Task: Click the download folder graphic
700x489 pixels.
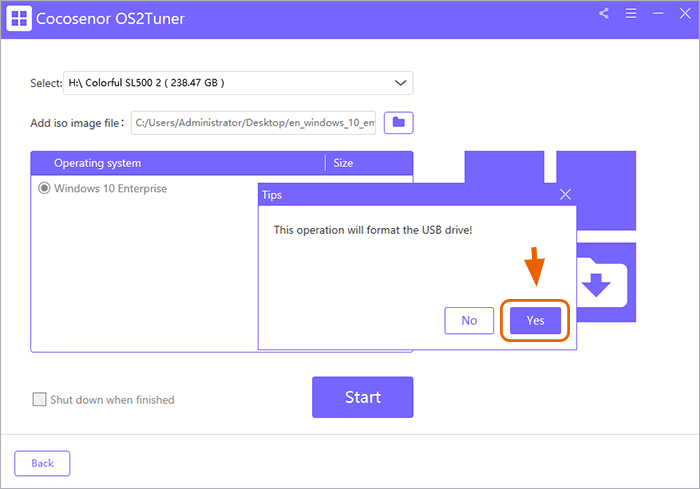Action: [602, 282]
